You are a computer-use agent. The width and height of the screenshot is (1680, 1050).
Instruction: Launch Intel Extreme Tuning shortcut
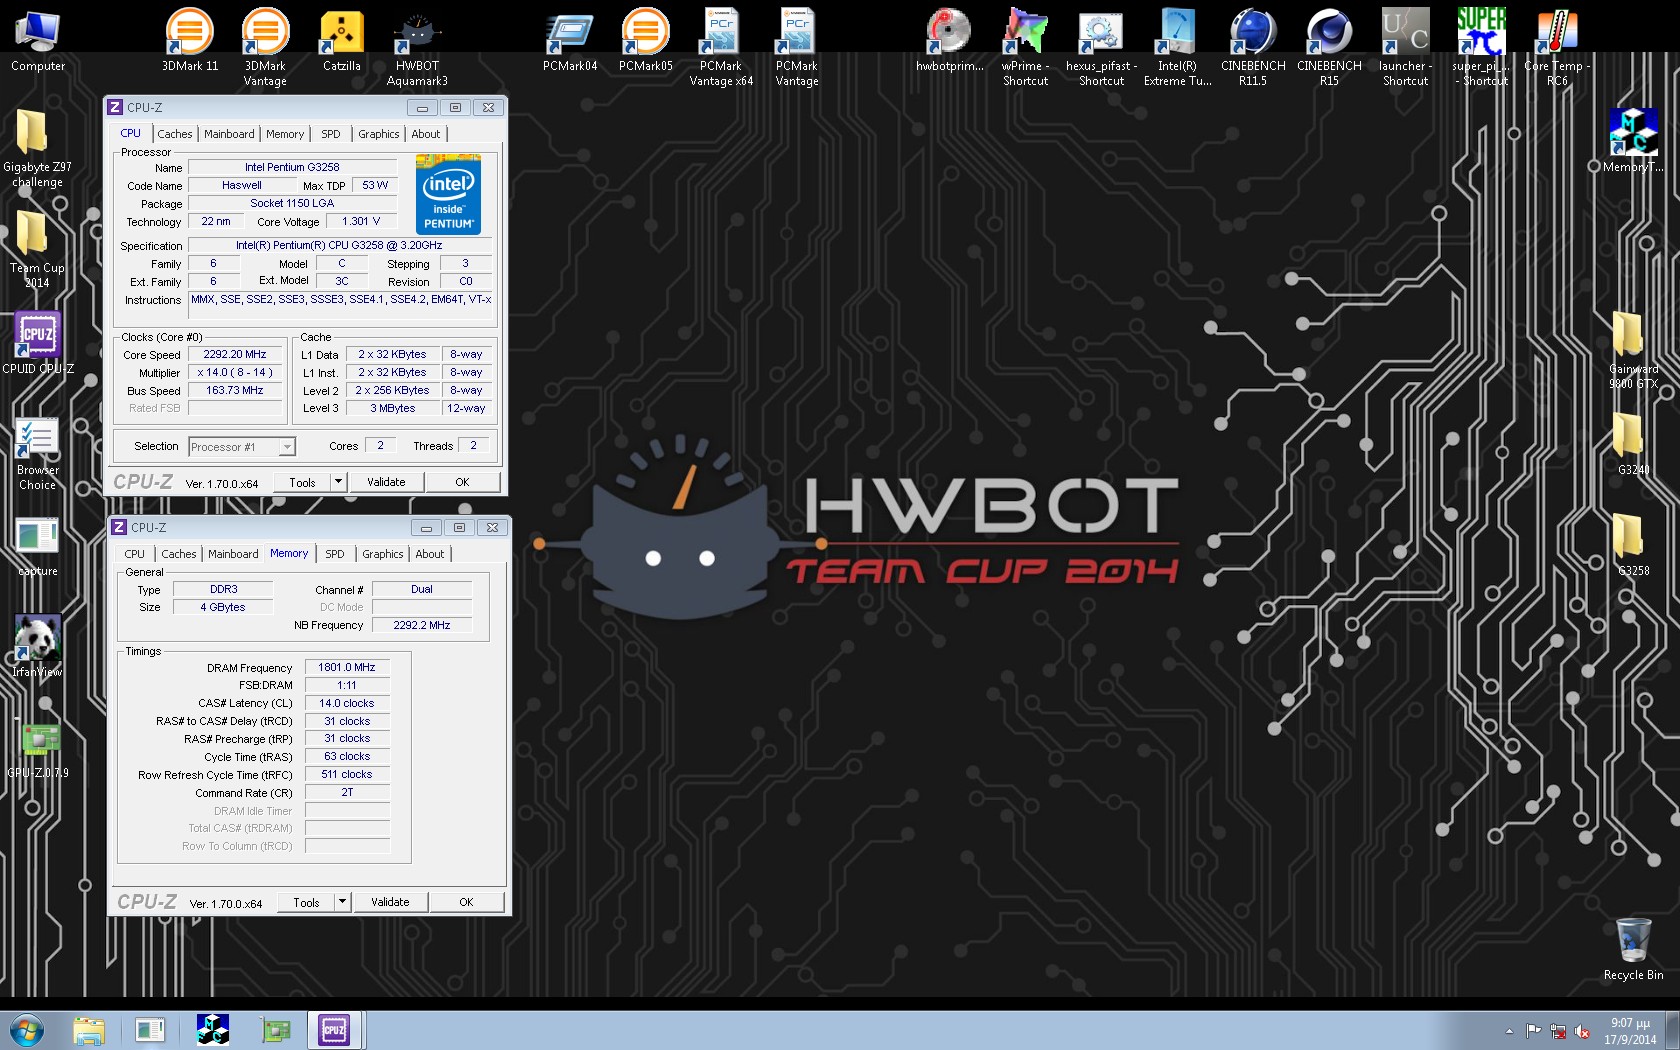[1177, 47]
